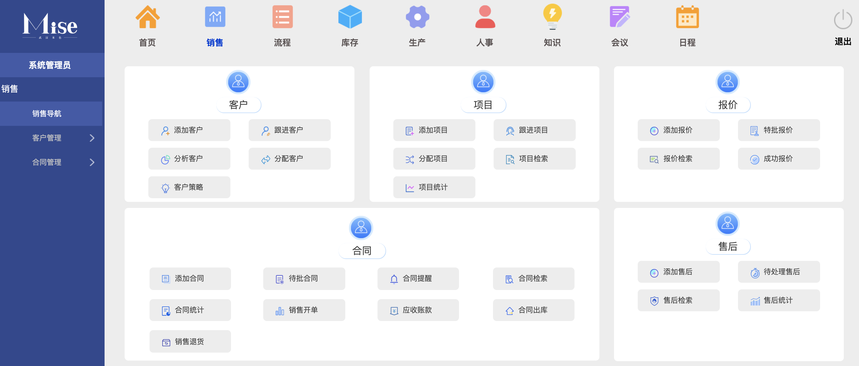Open the 合同统计 button
The image size is (859, 366).
[190, 310]
